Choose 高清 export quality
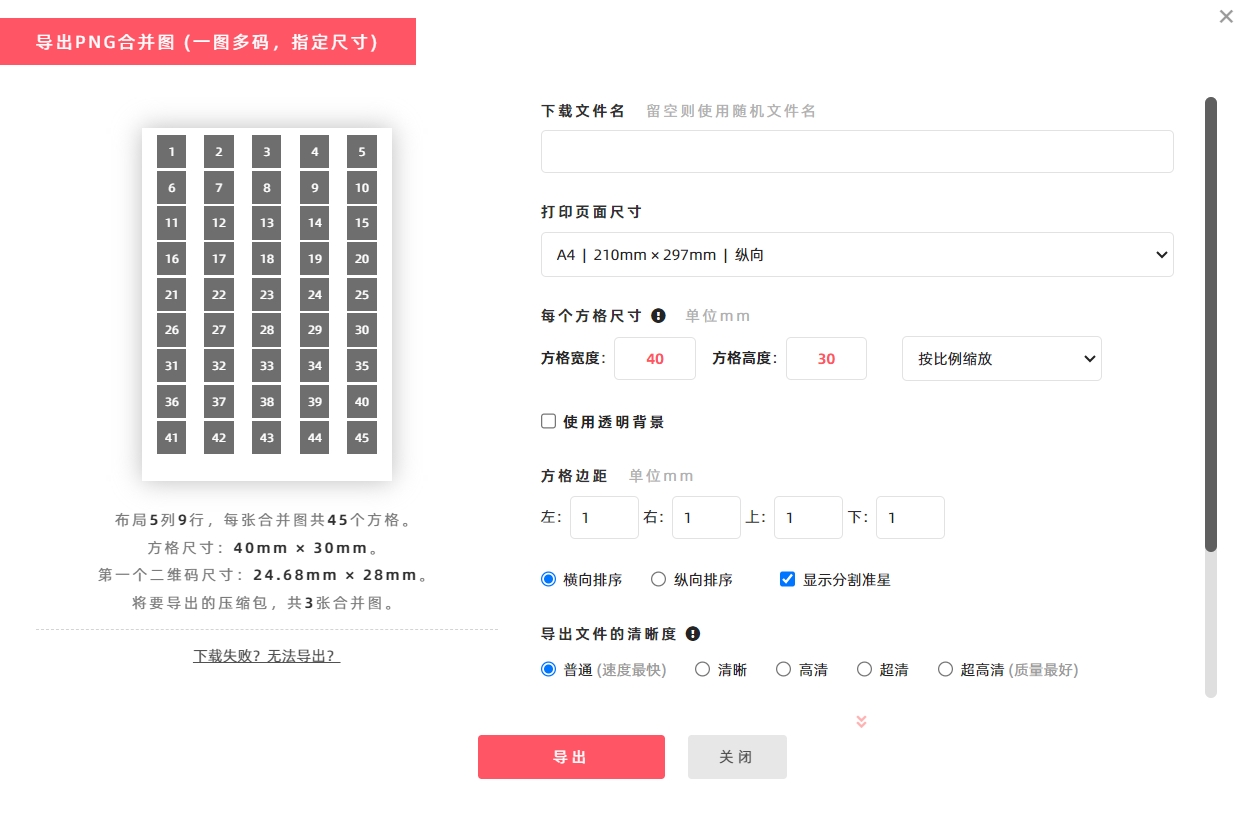This screenshot has width=1245, height=823. [x=783, y=670]
